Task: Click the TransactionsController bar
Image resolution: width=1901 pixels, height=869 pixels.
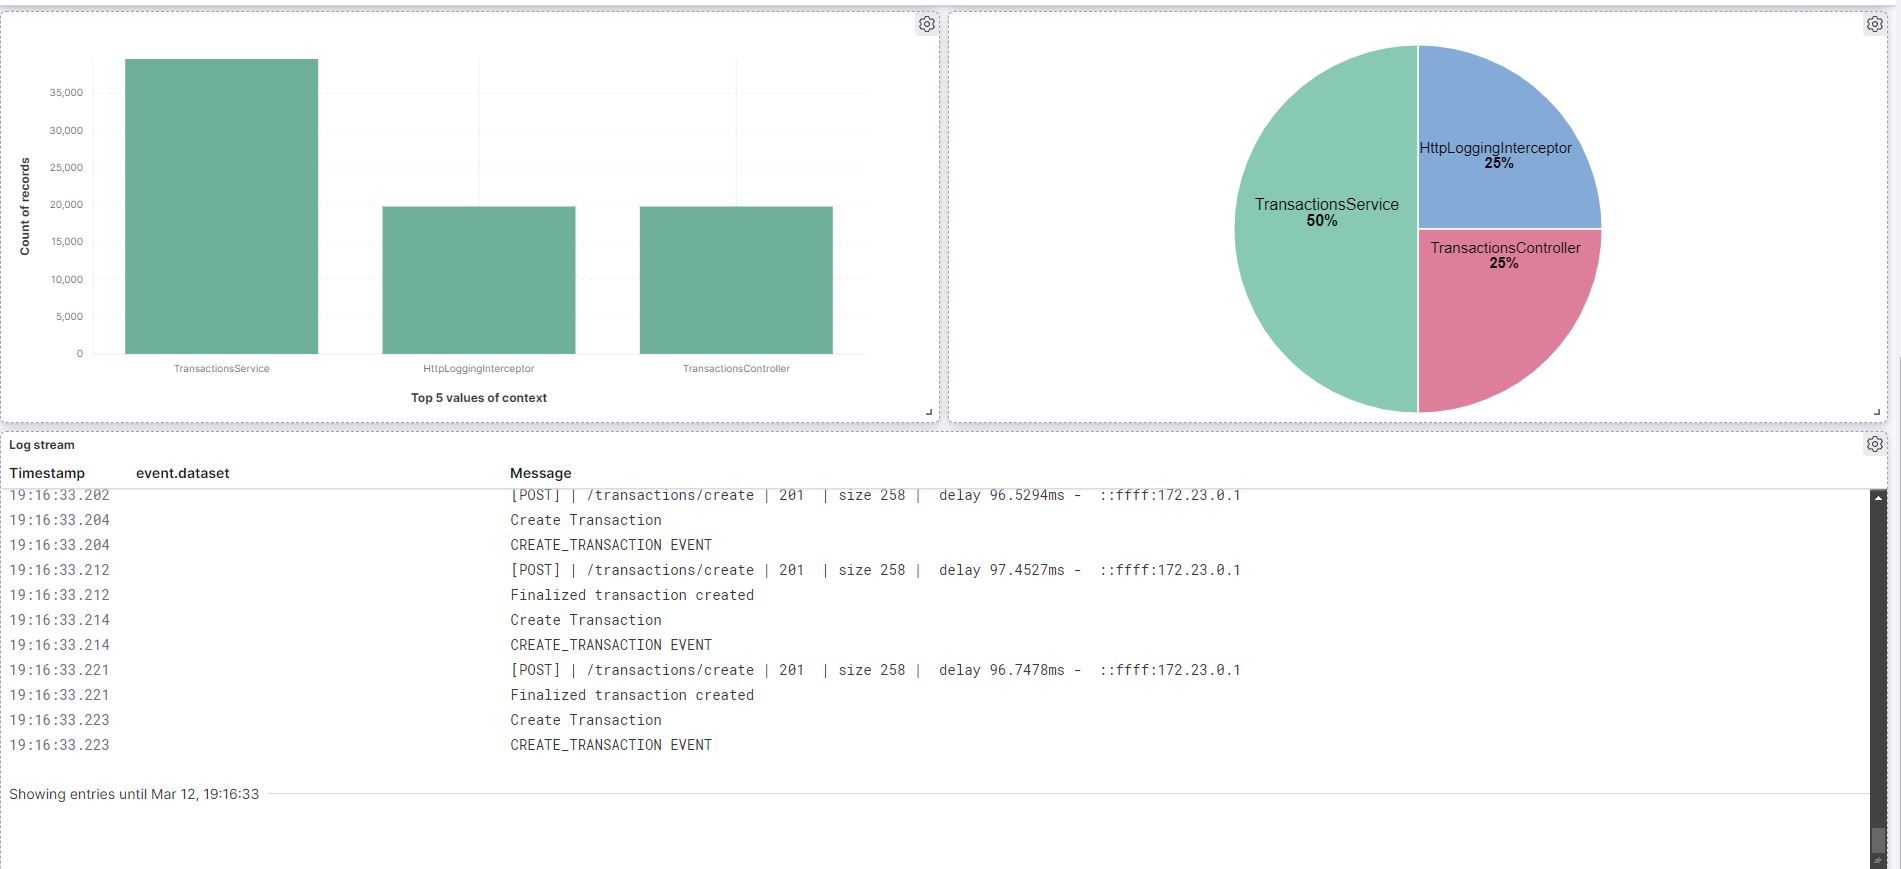Action: coord(736,280)
